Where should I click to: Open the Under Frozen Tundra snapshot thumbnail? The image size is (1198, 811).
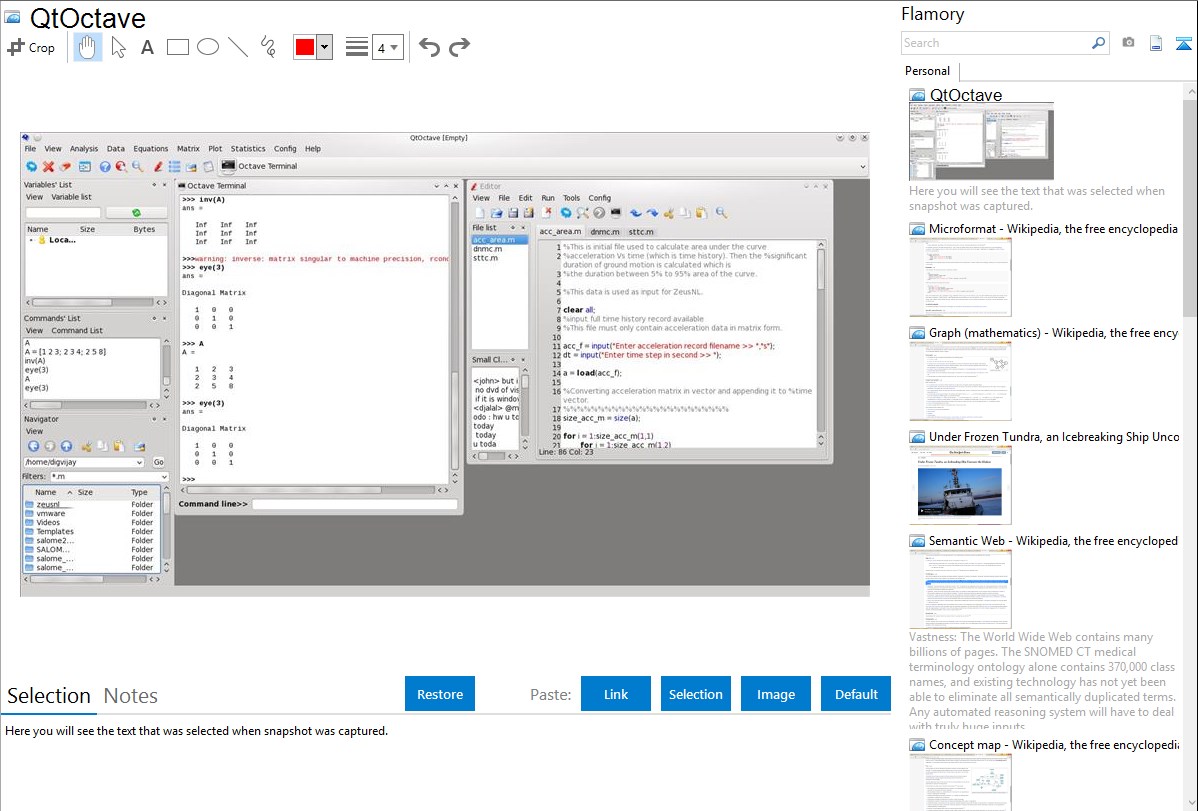click(960, 485)
